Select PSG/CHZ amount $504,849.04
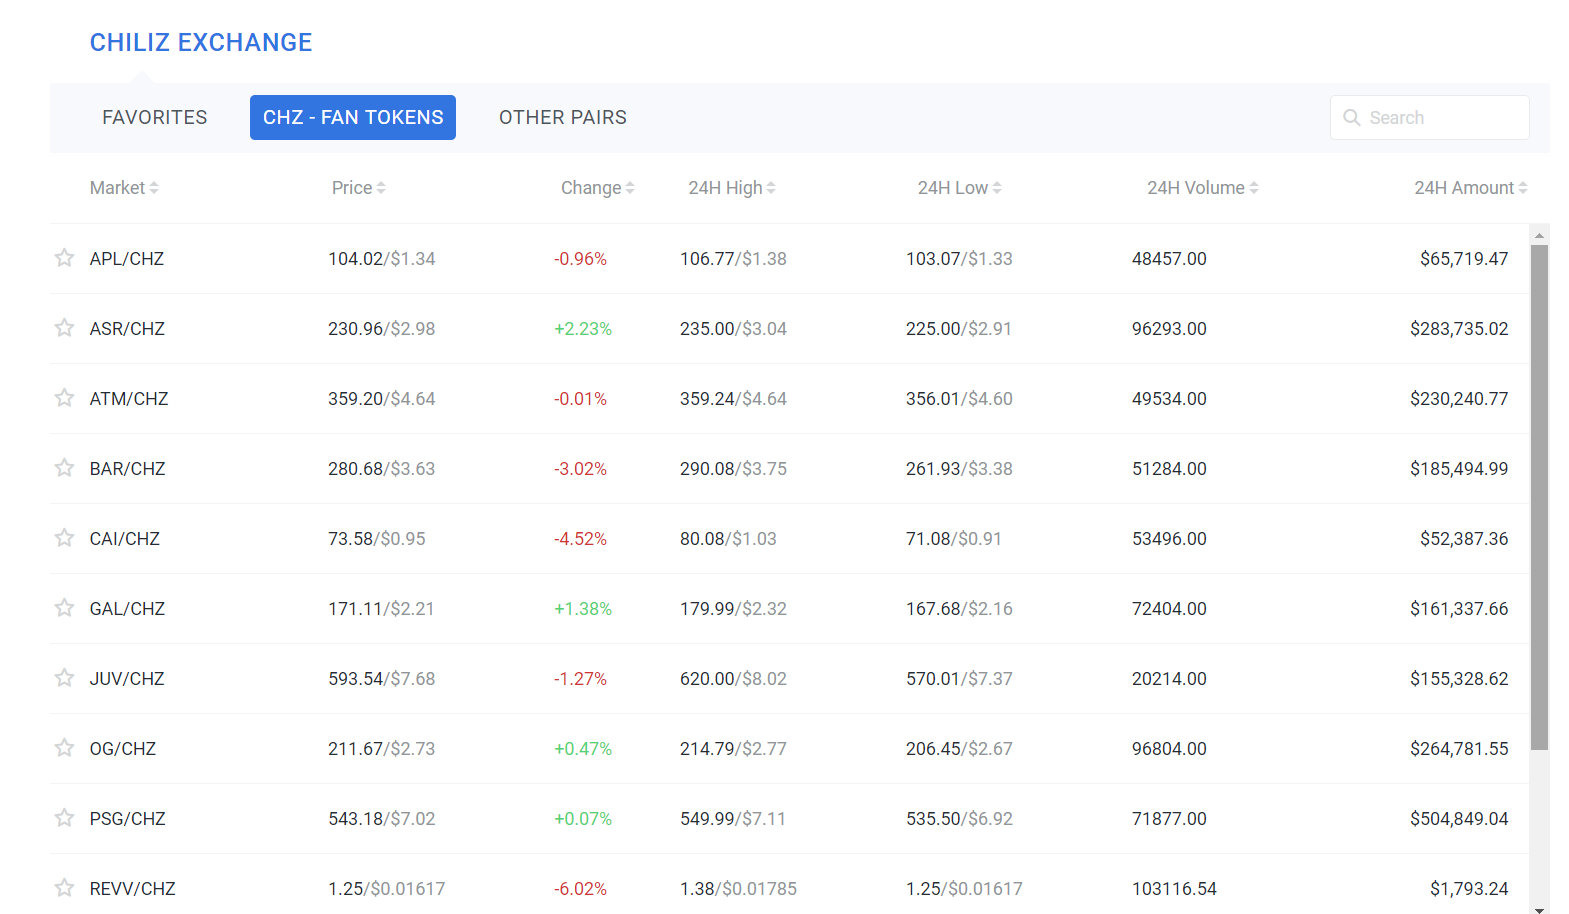The width and height of the screenshot is (1569, 914). coord(1459,818)
